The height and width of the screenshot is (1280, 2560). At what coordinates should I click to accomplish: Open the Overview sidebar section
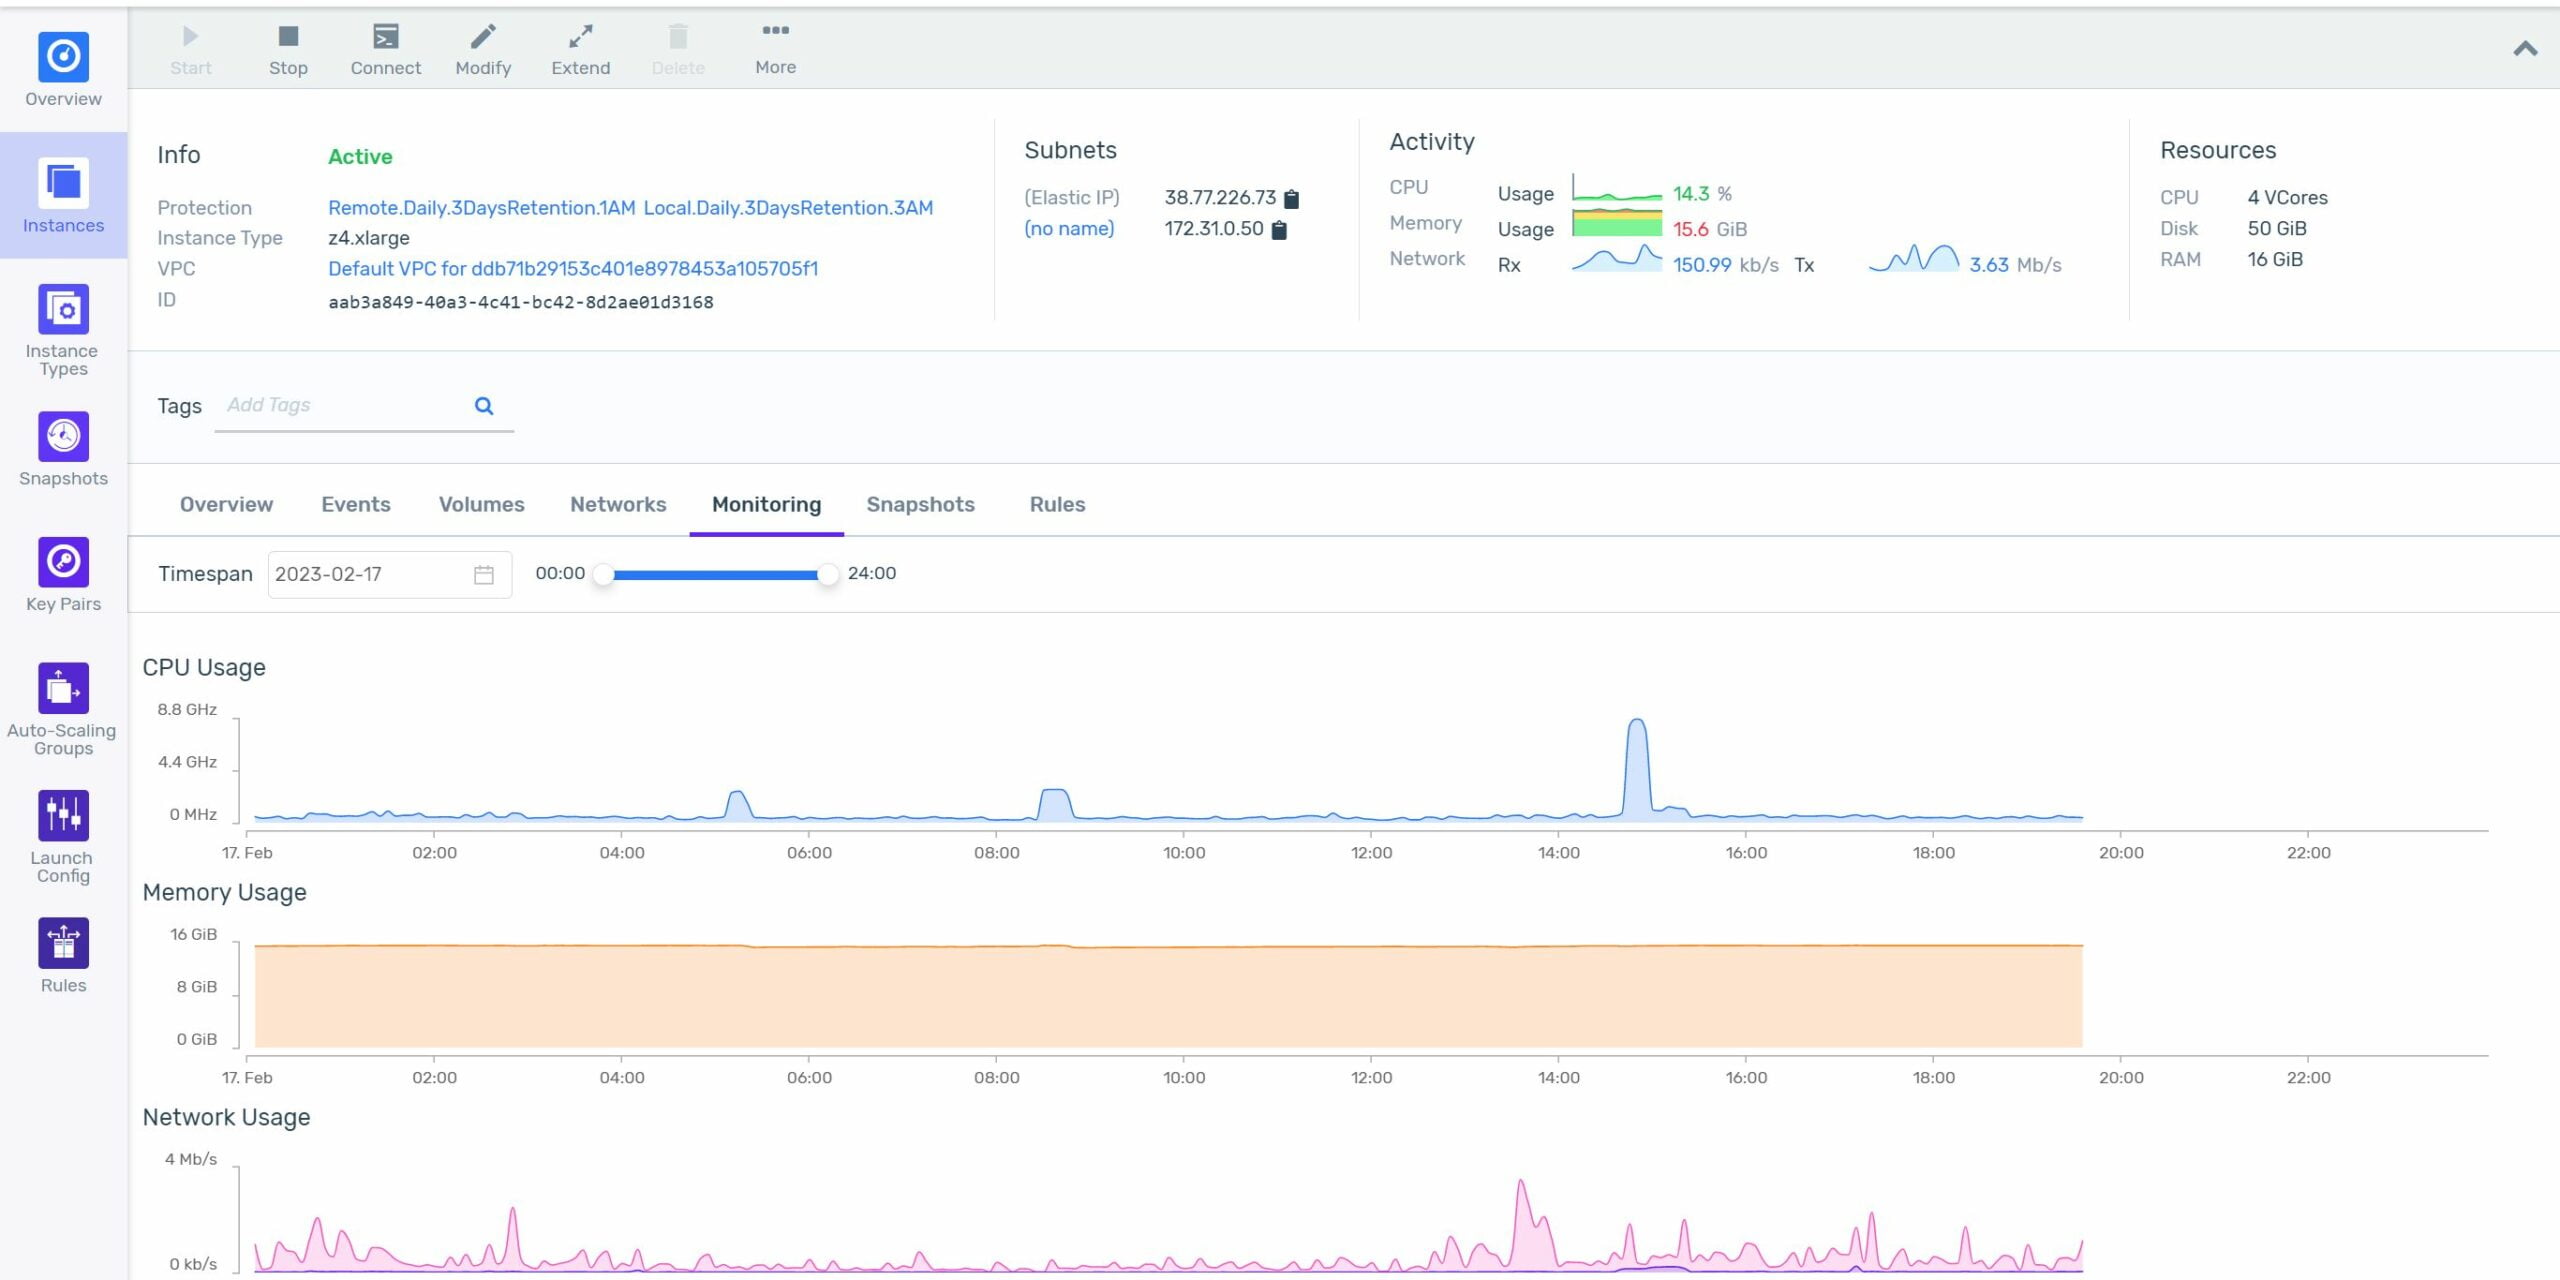tap(63, 70)
